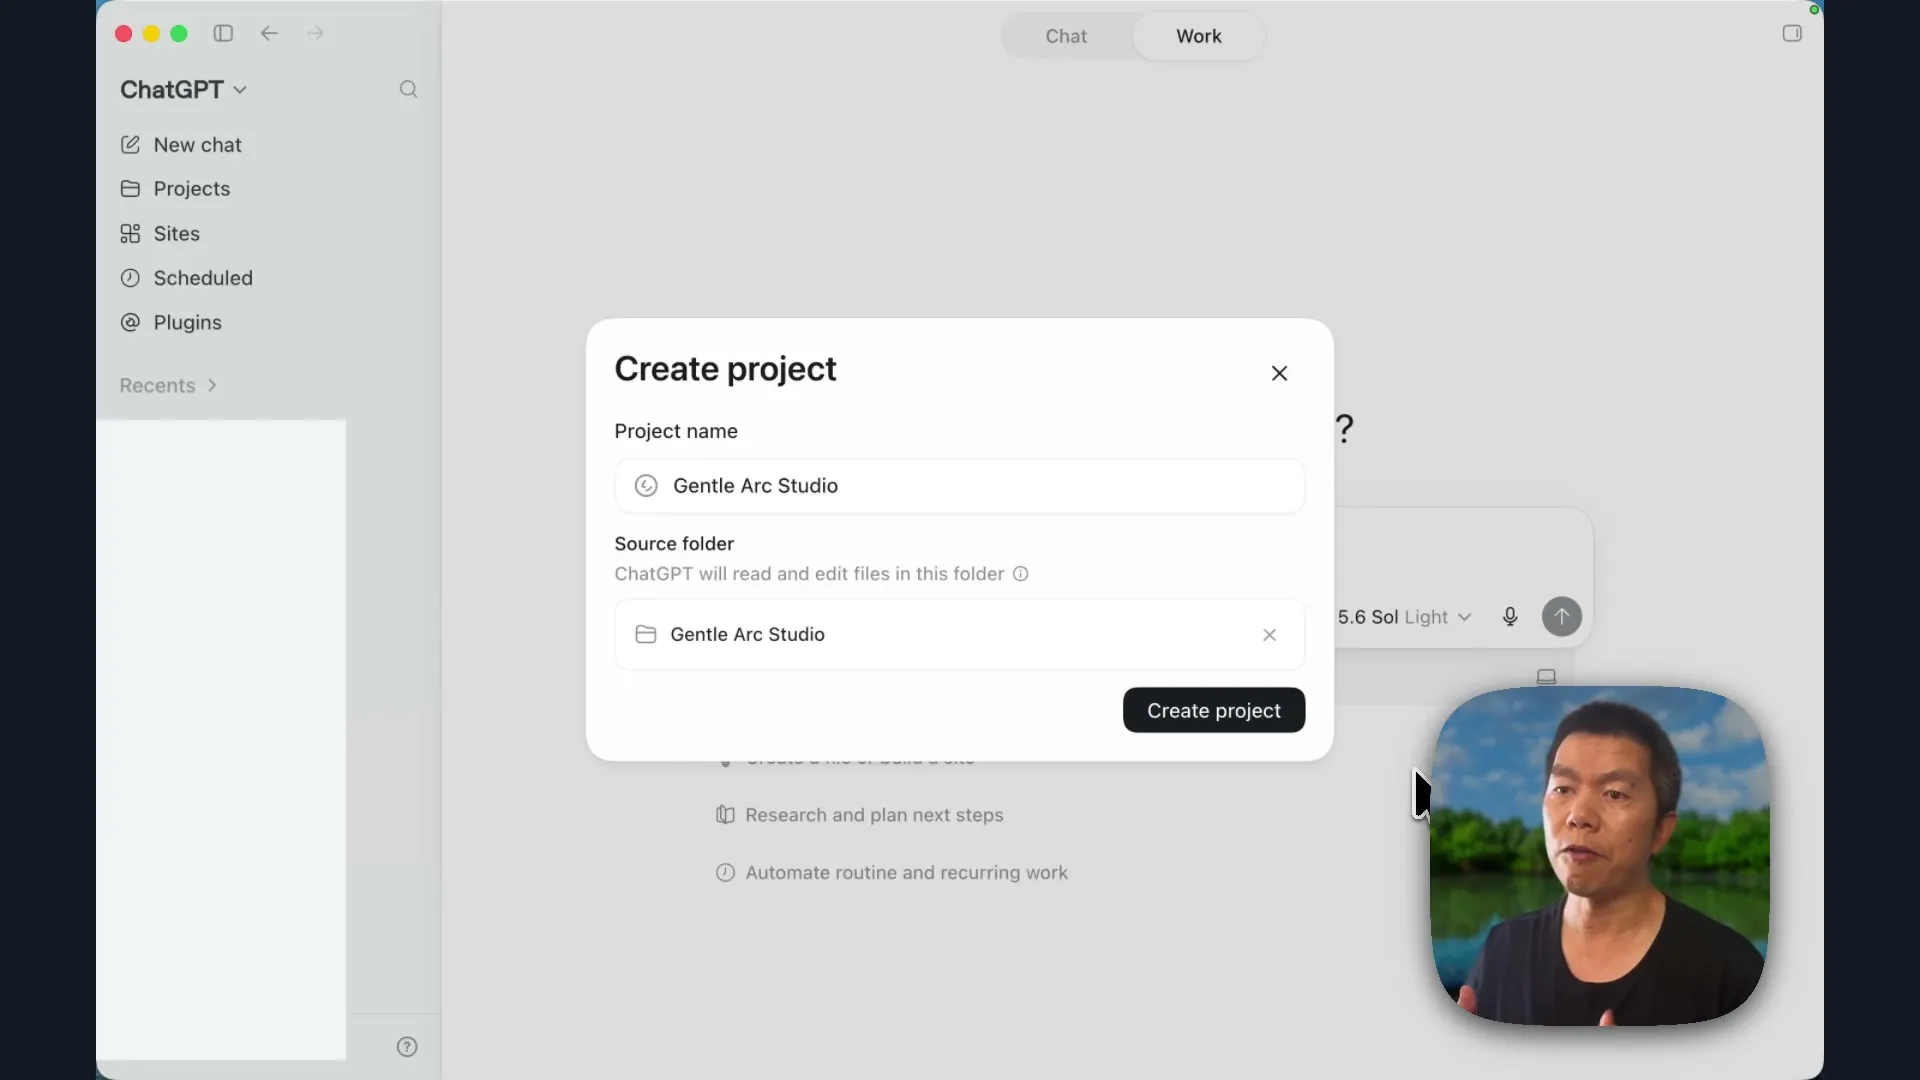Open the 5.6 Sol Light model dropdown
The width and height of the screenshot is (1920, 1080).
pos(1404,617)
